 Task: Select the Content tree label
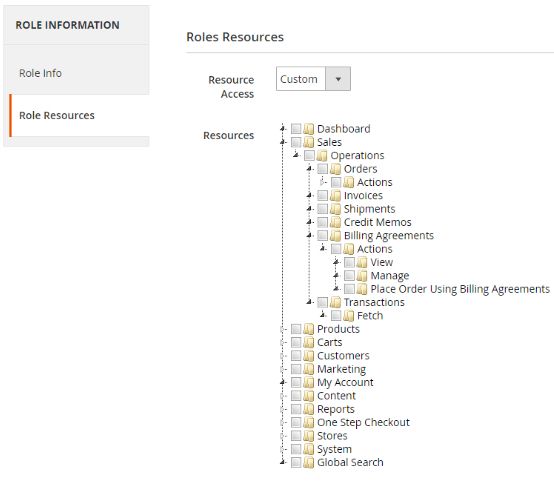click(336, 396)
